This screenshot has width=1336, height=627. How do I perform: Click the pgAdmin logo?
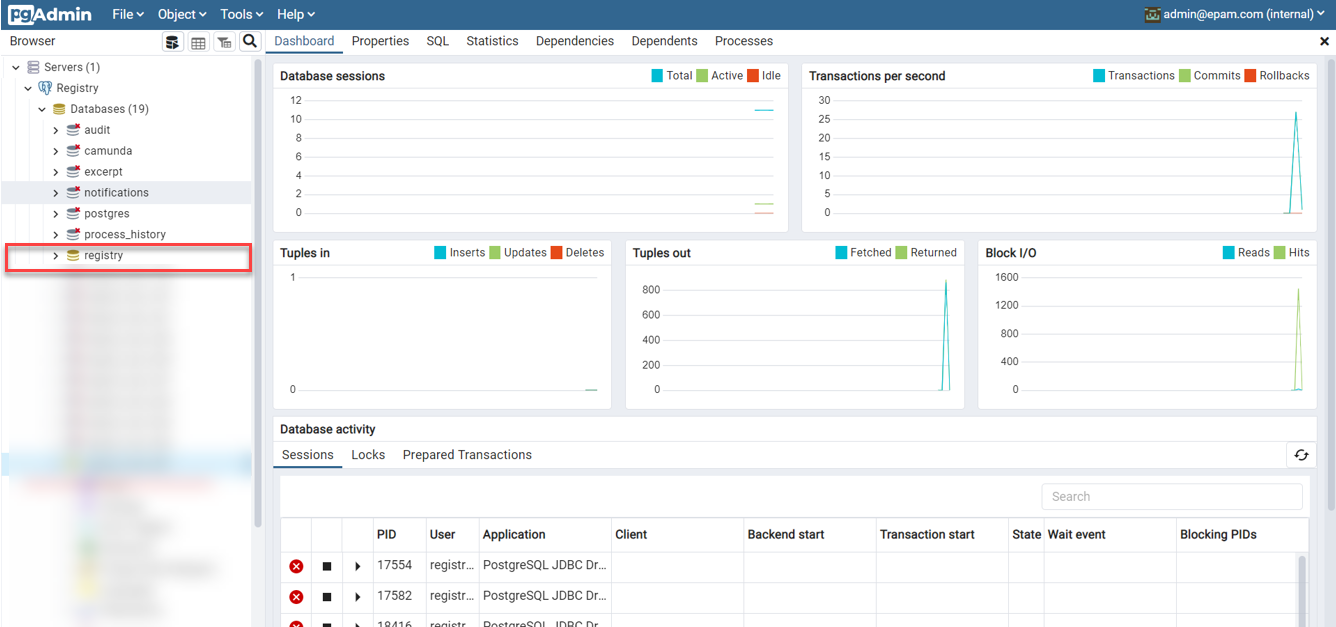tap(50, 14)
